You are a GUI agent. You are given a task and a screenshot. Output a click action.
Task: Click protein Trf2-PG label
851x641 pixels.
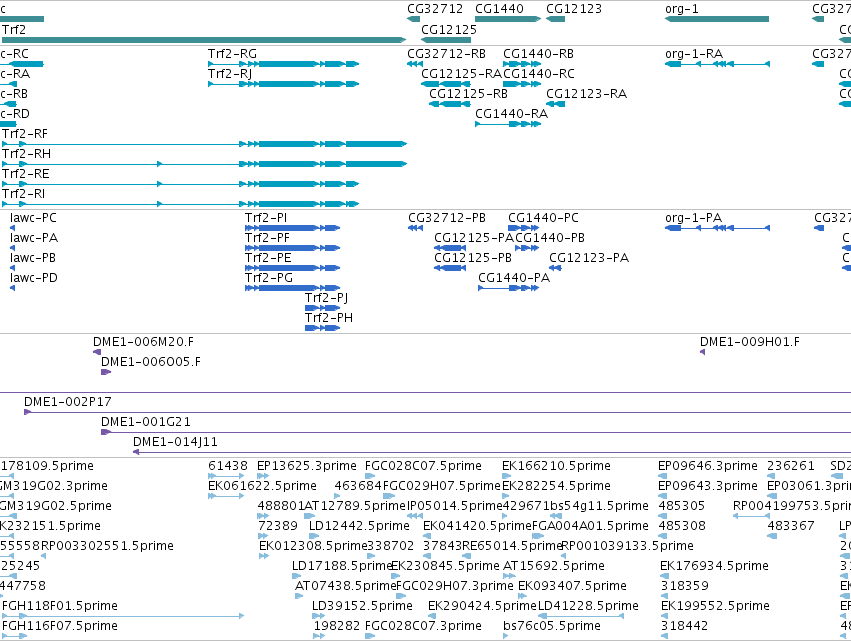pyautogui.click(x=269, y=278)
